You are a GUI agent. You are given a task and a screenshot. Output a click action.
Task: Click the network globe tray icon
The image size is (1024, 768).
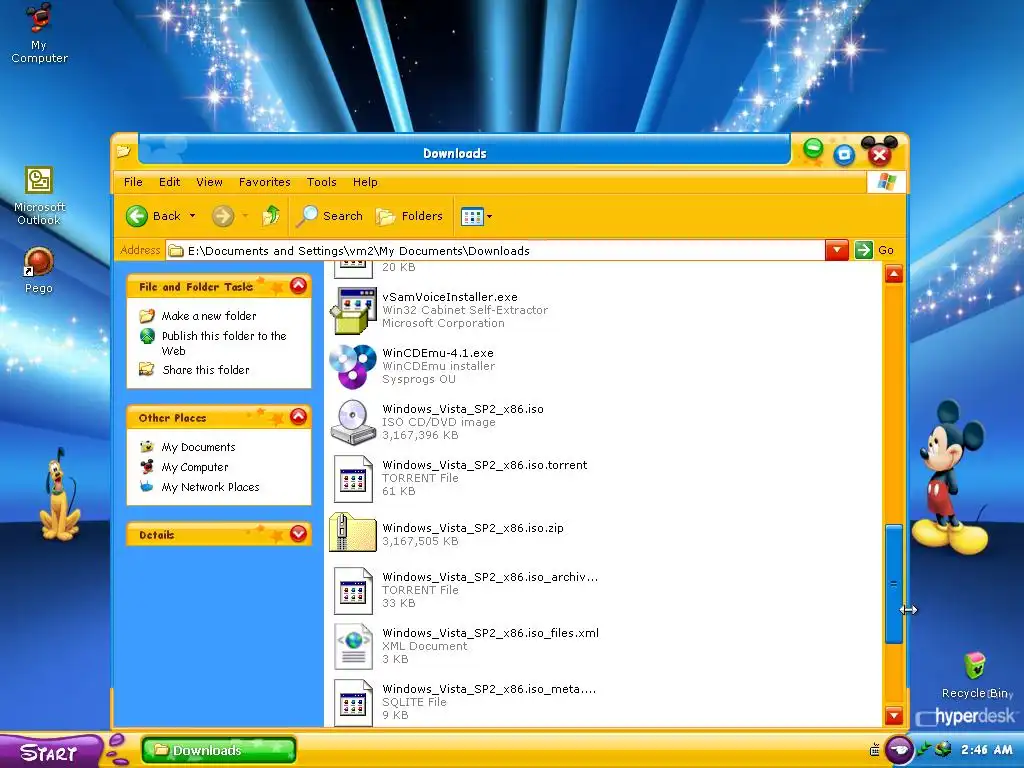[942, 749]
